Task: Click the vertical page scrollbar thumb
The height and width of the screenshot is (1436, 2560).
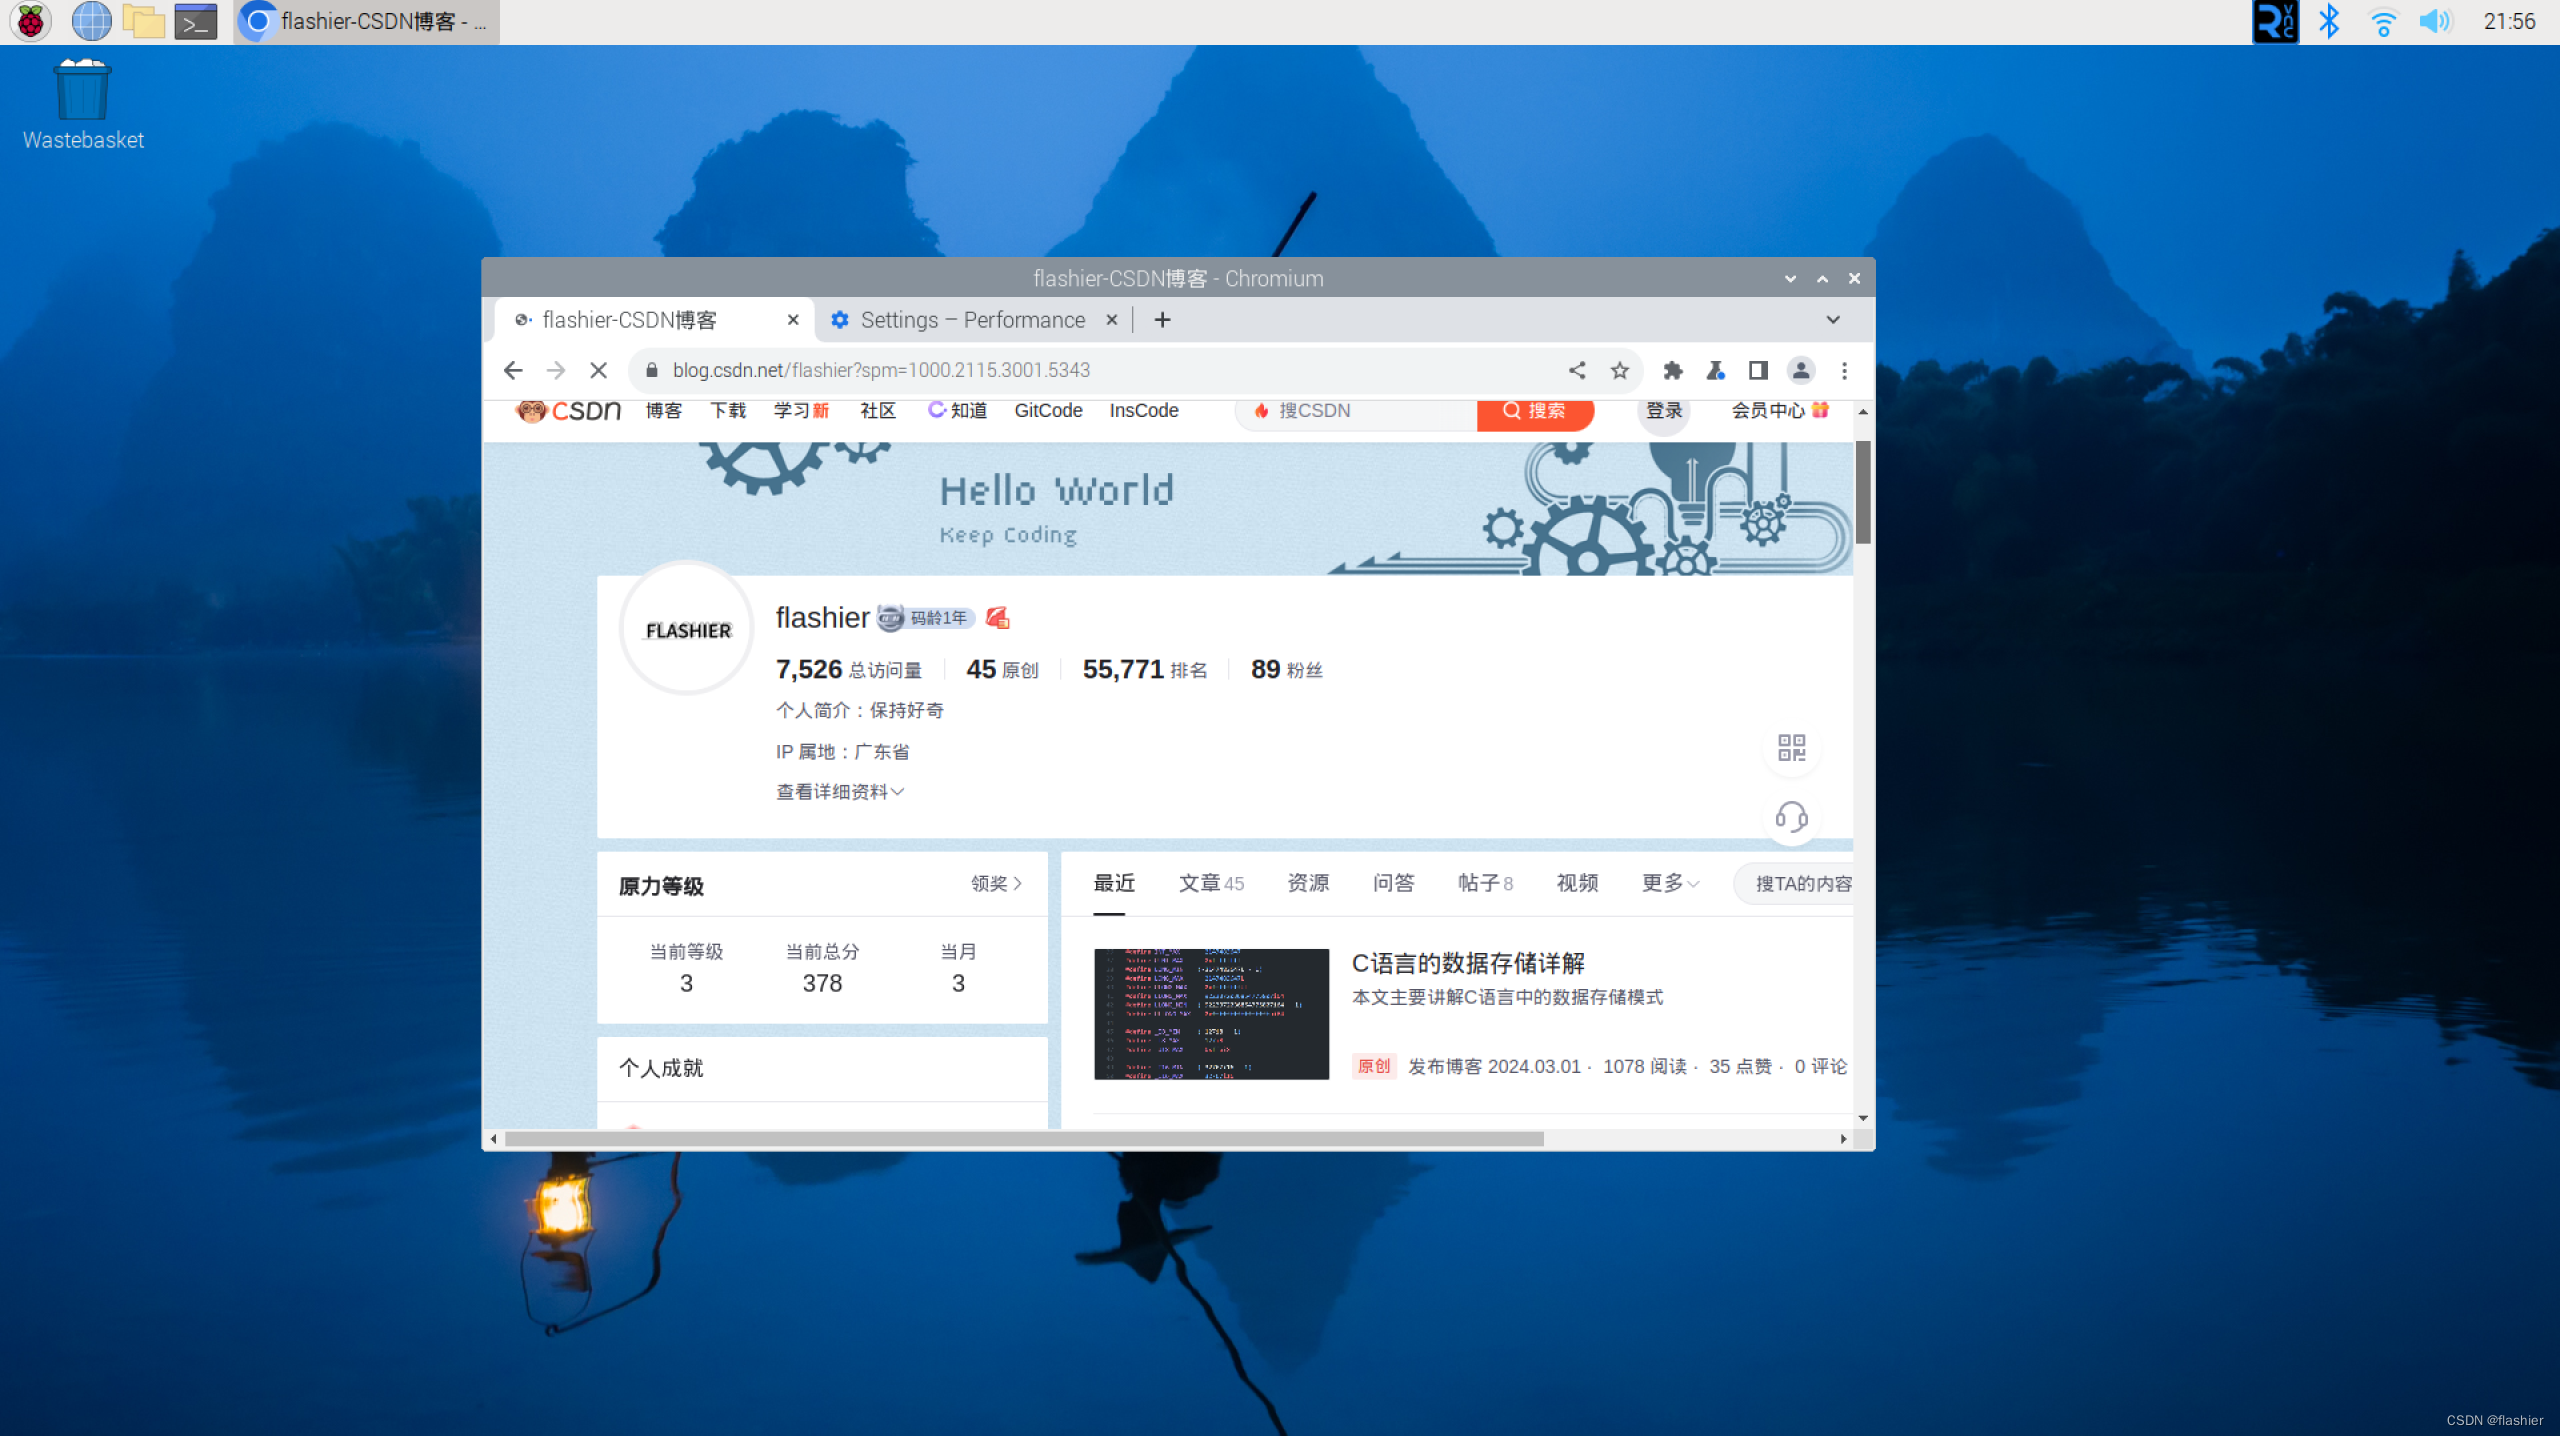Action: click(x=1863, y=492)
